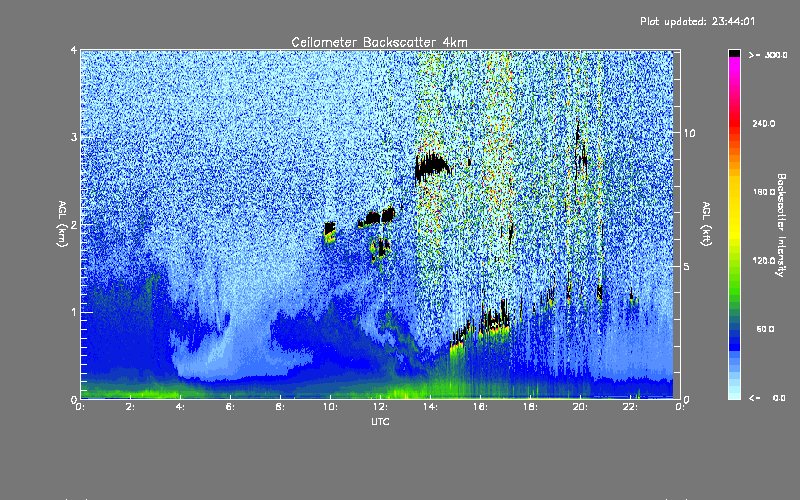The width and height of the screenshot is (800, 500).
Task: Select the "1" tick on the km axis
Action: coord(74,312)
